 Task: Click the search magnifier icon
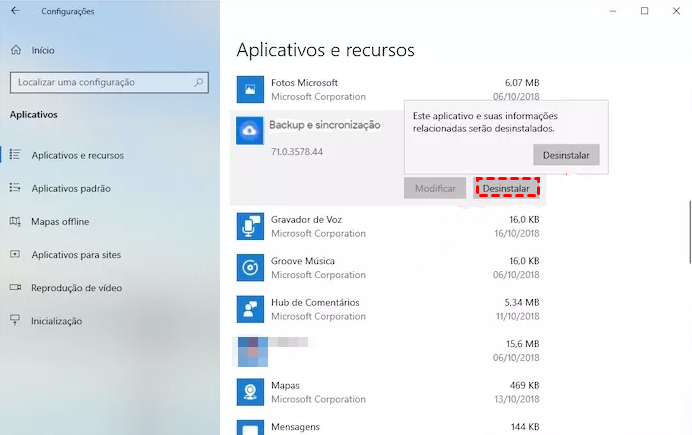click(x=199, y=82)
